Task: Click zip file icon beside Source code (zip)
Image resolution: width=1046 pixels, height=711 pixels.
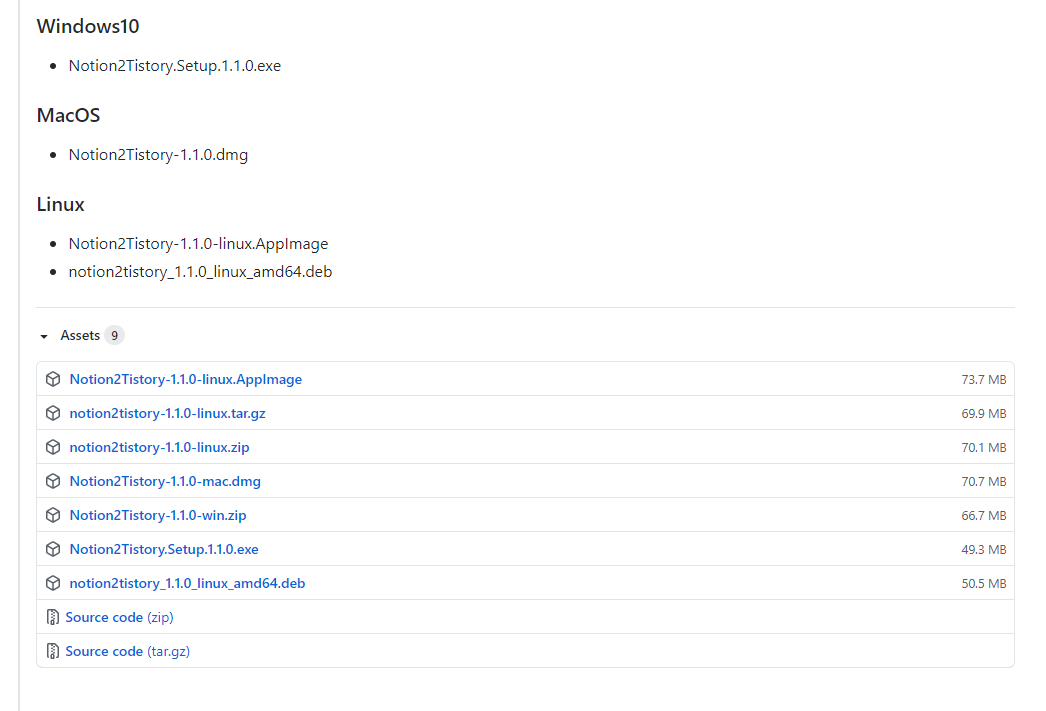Action: [x=53, y=618]
